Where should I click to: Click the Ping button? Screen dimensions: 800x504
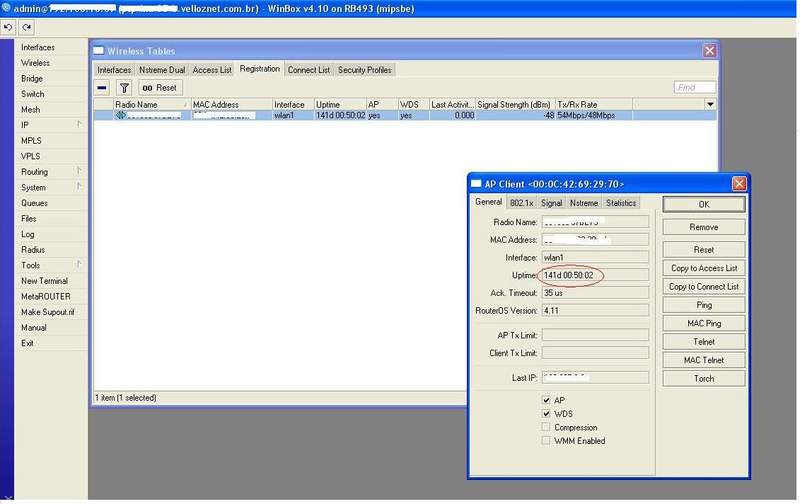(x=704, y=305)
